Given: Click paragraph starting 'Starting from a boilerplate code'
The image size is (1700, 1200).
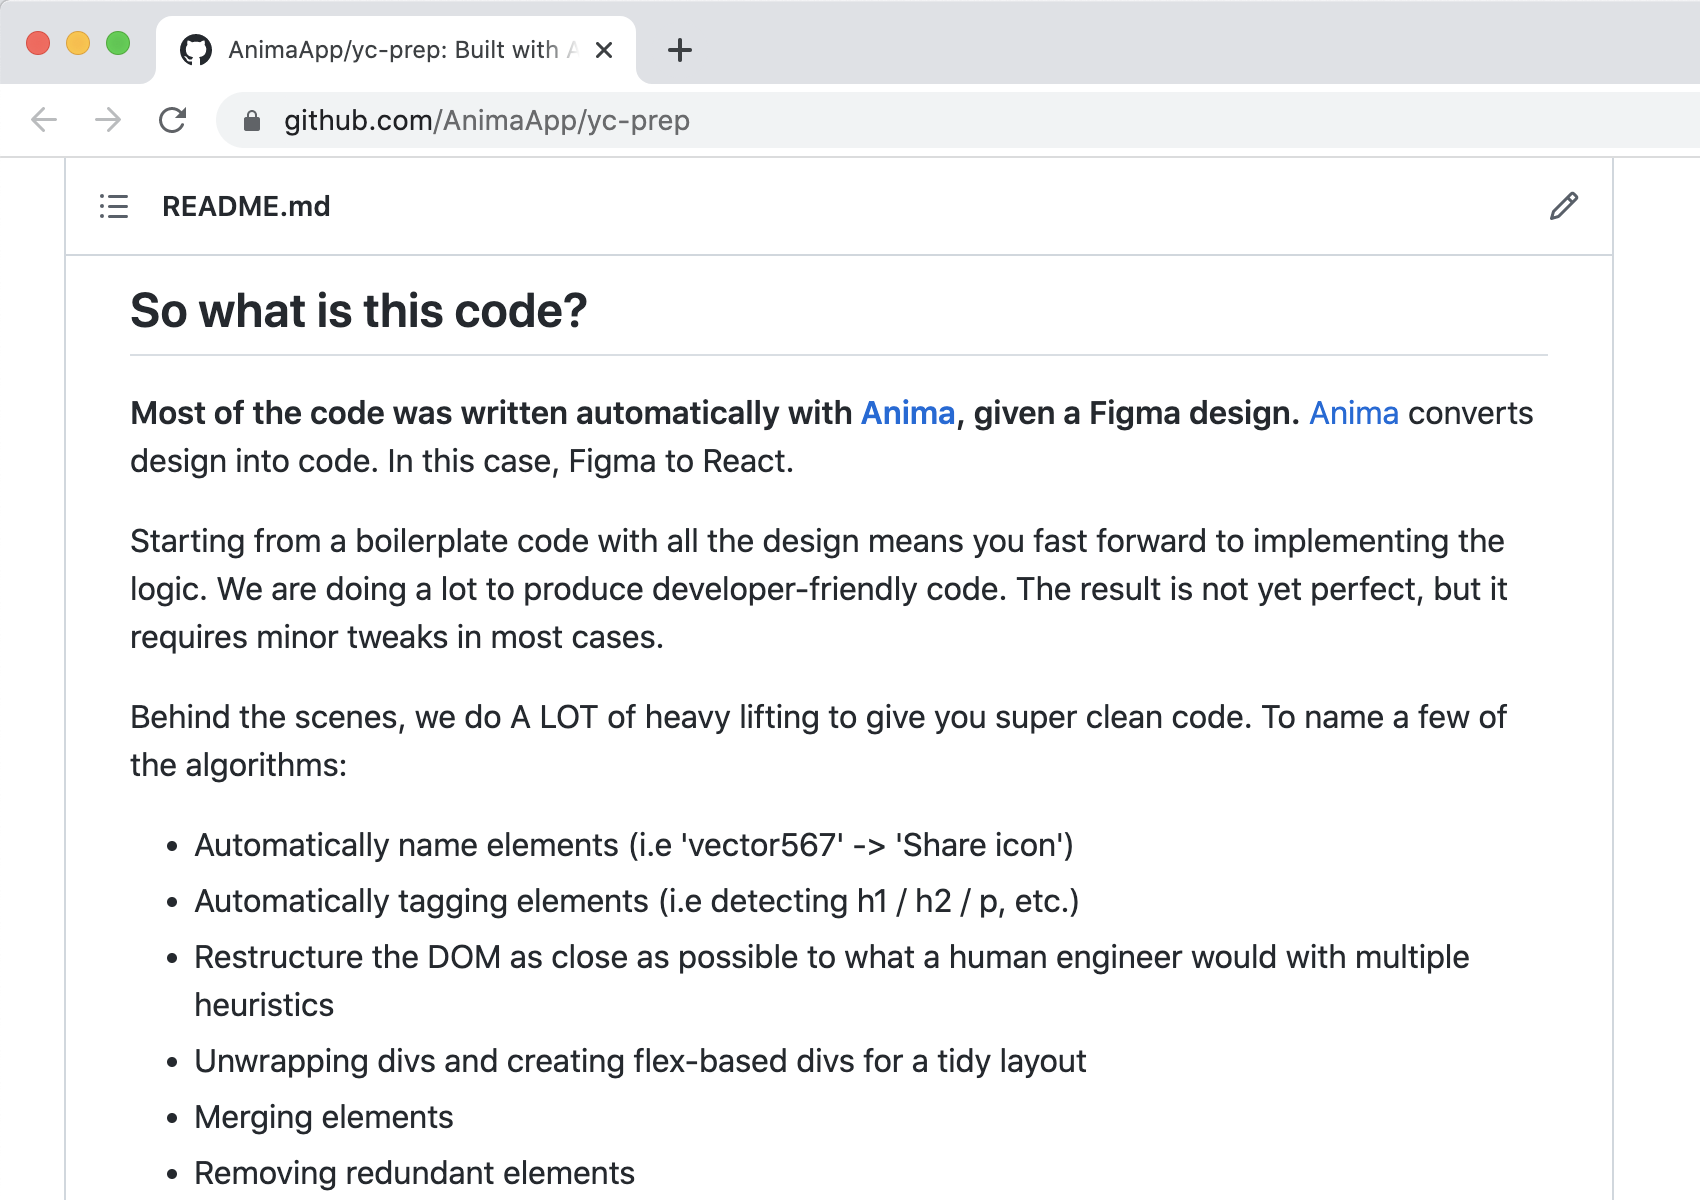Looking at the screenshot, I should (x=818, y=589).
